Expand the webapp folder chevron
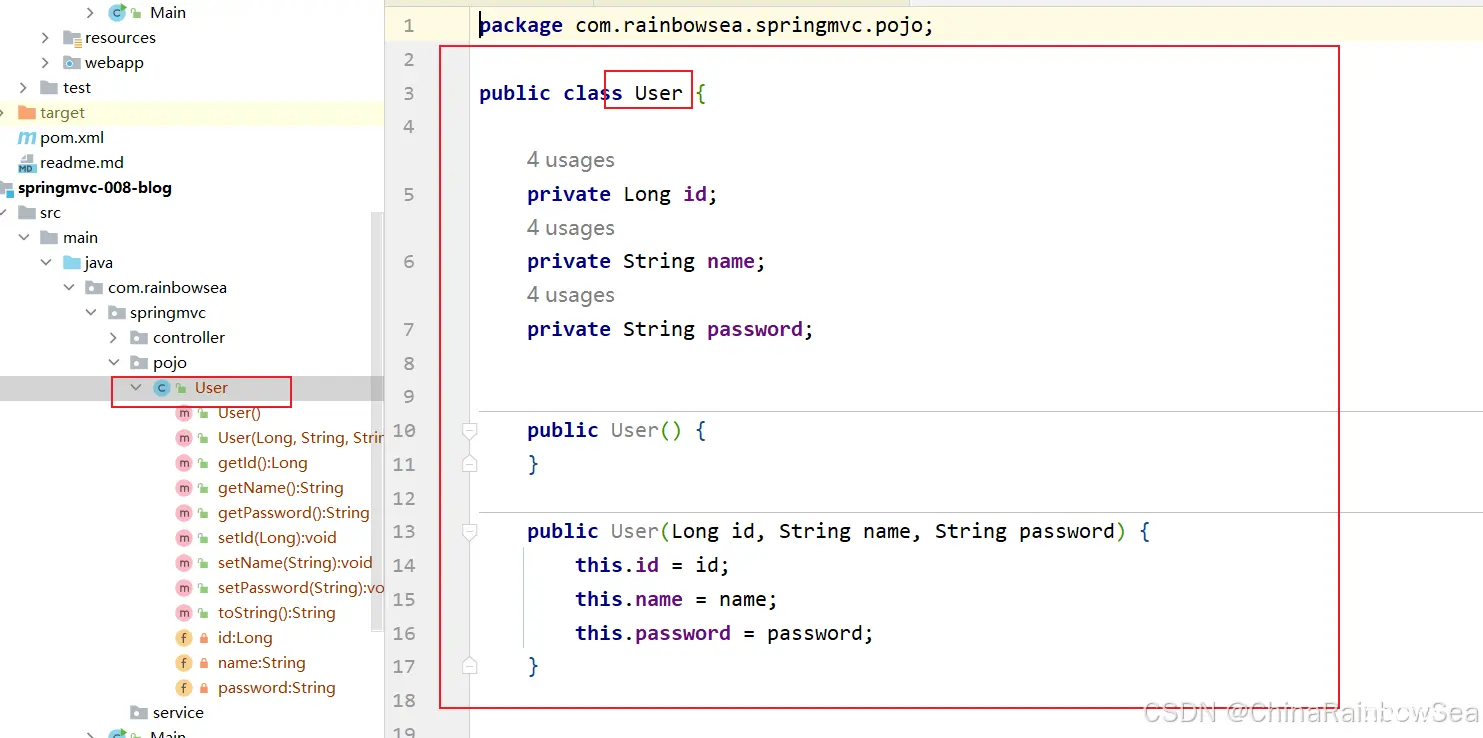1483x738 pixels. click(46, 63)
